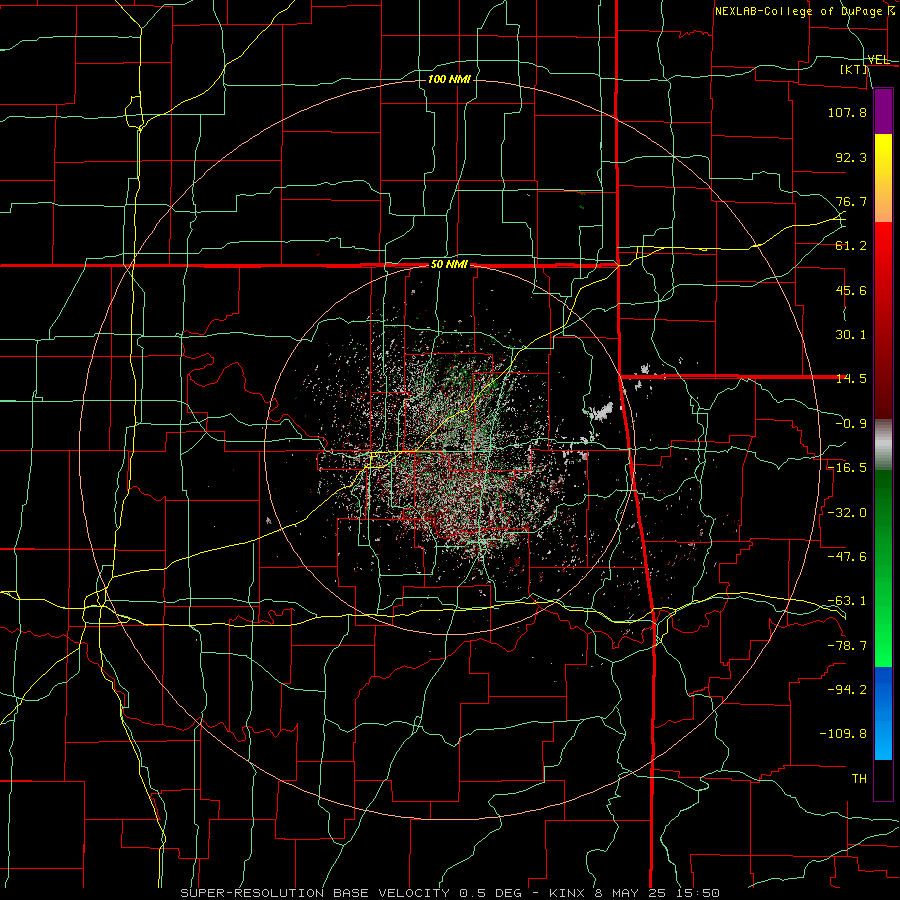Click the -78.7 velocity scale value
The image size is (900, 900).
point(847,645)
